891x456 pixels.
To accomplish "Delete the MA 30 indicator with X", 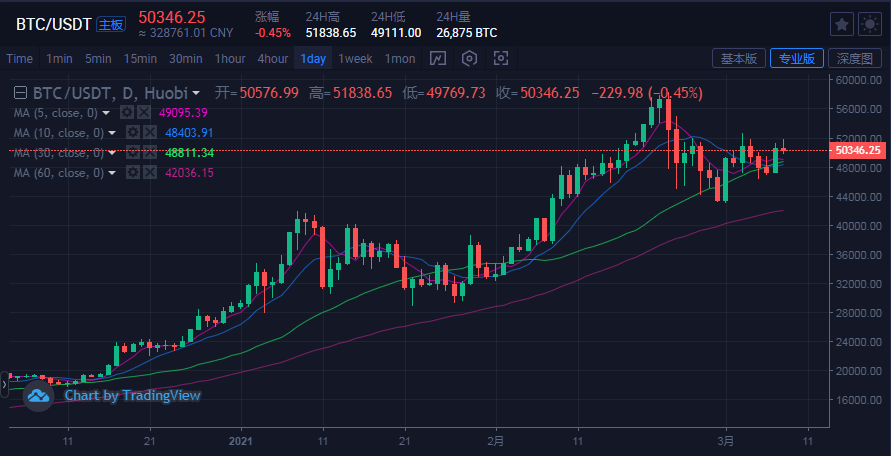I will pyautogui.click(x=148, y=152).
